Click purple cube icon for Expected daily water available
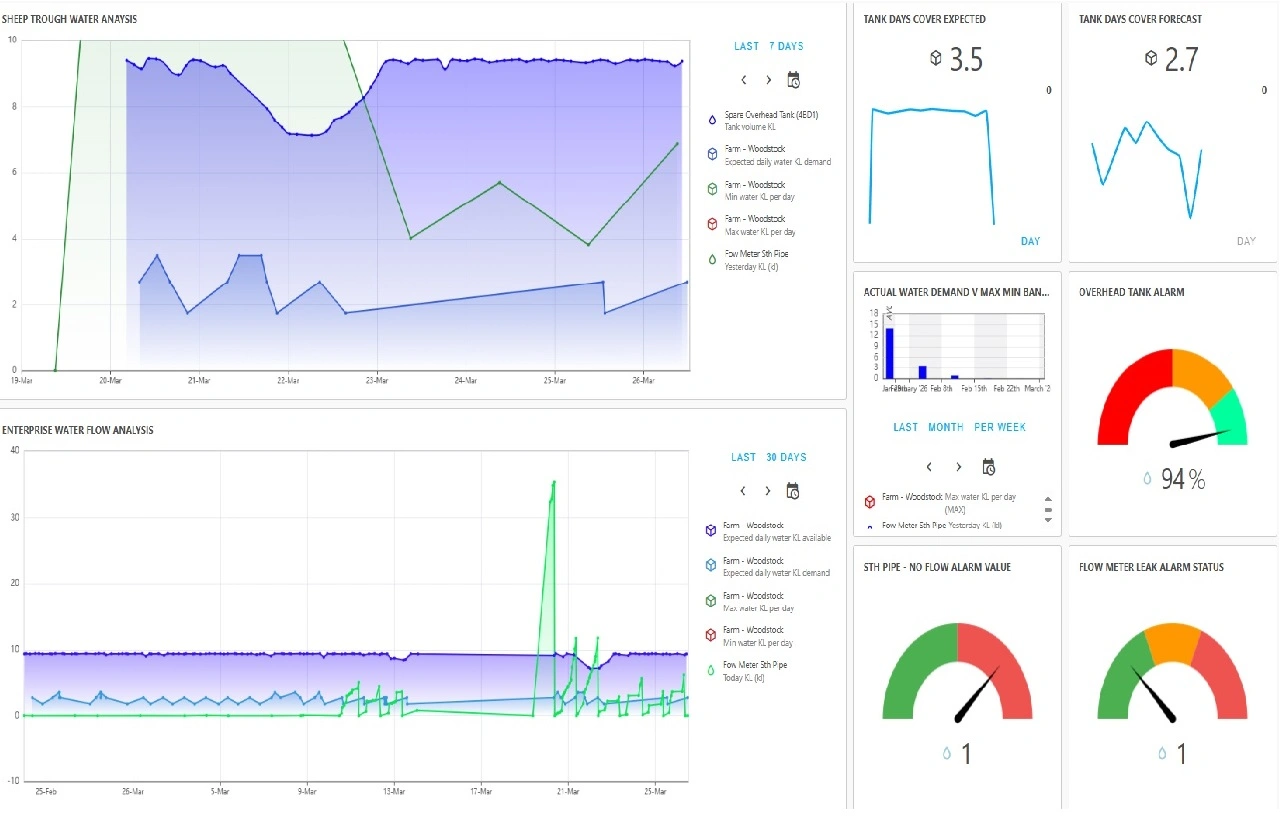 coord(710,530)
